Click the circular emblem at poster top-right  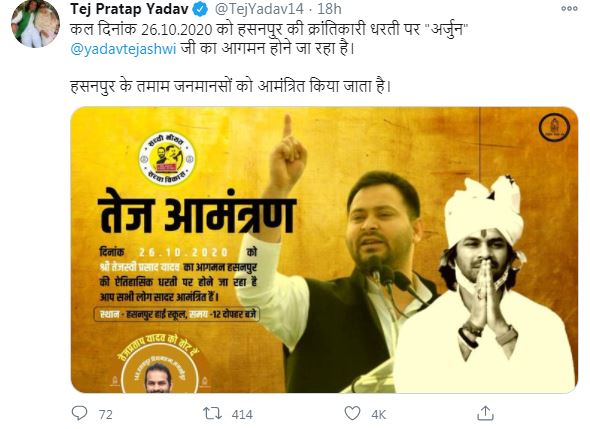[x=554, y=128]
